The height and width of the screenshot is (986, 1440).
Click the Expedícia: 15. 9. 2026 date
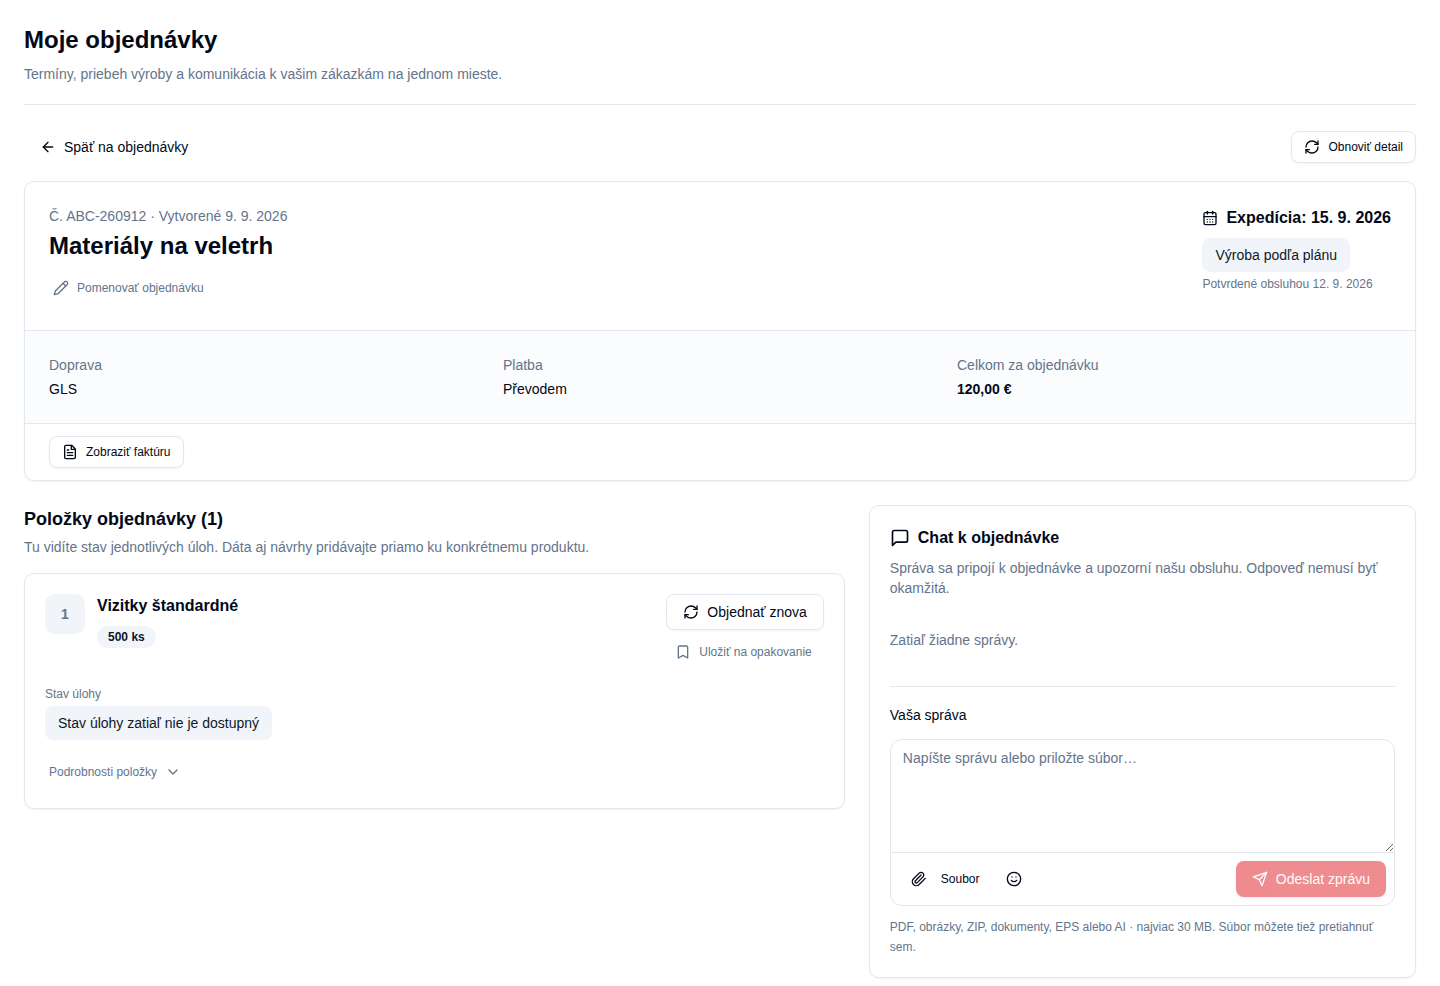click(x=1308, y=218)
